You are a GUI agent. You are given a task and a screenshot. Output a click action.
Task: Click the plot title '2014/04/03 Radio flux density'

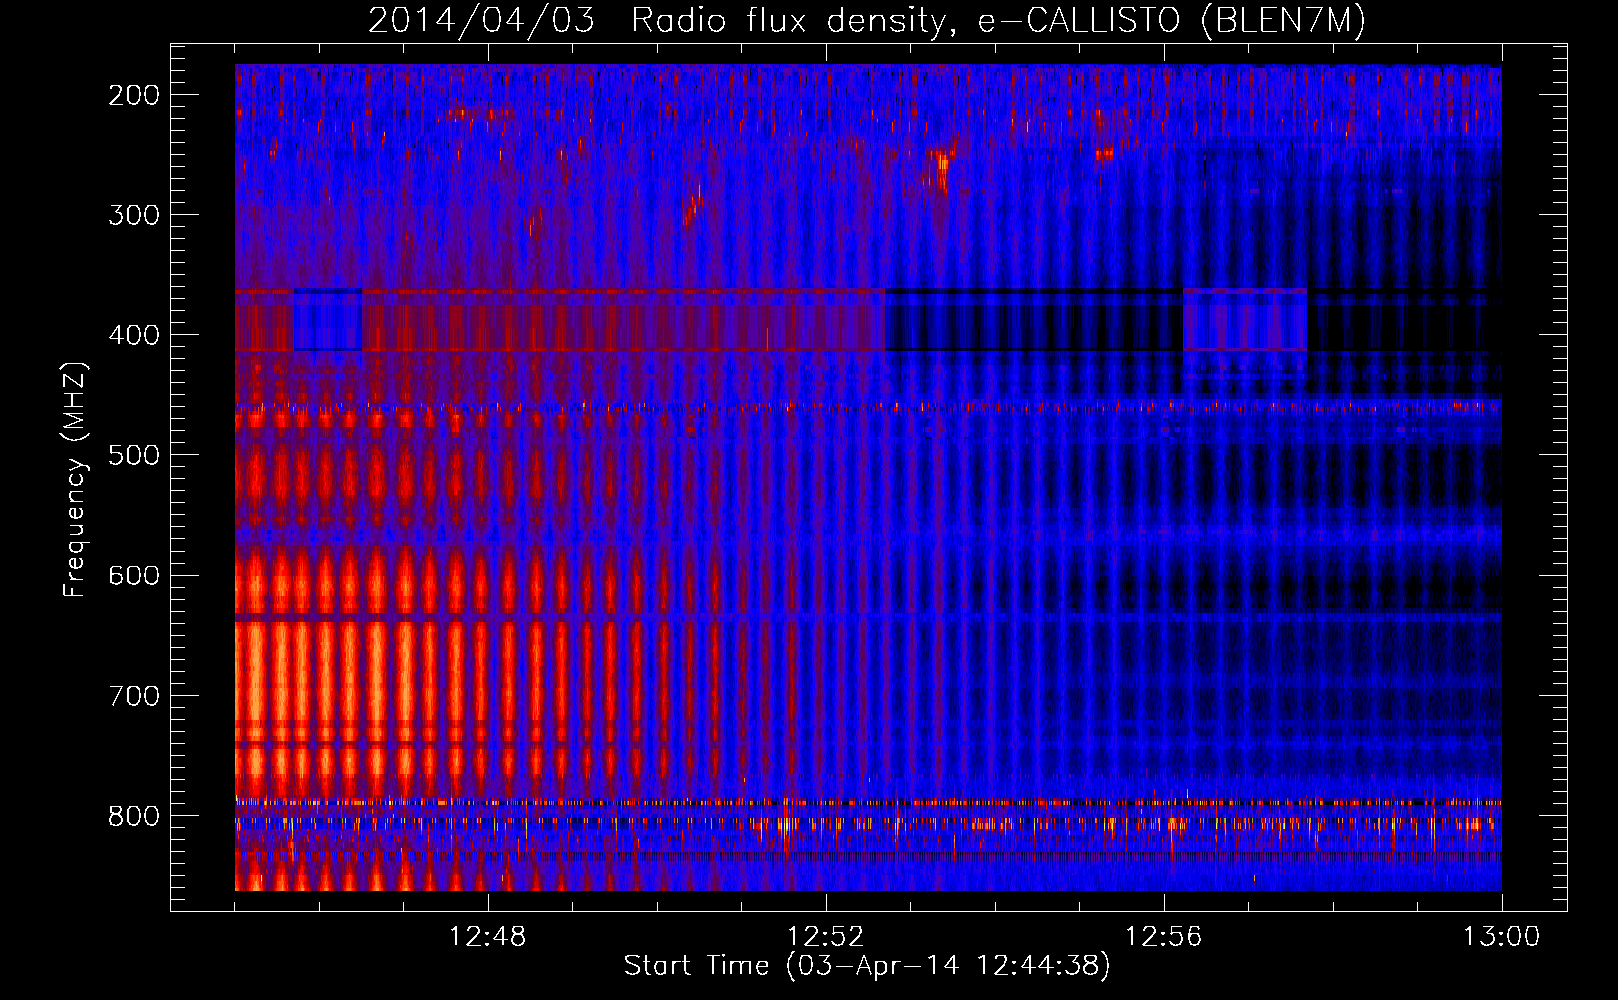[867, 20]
